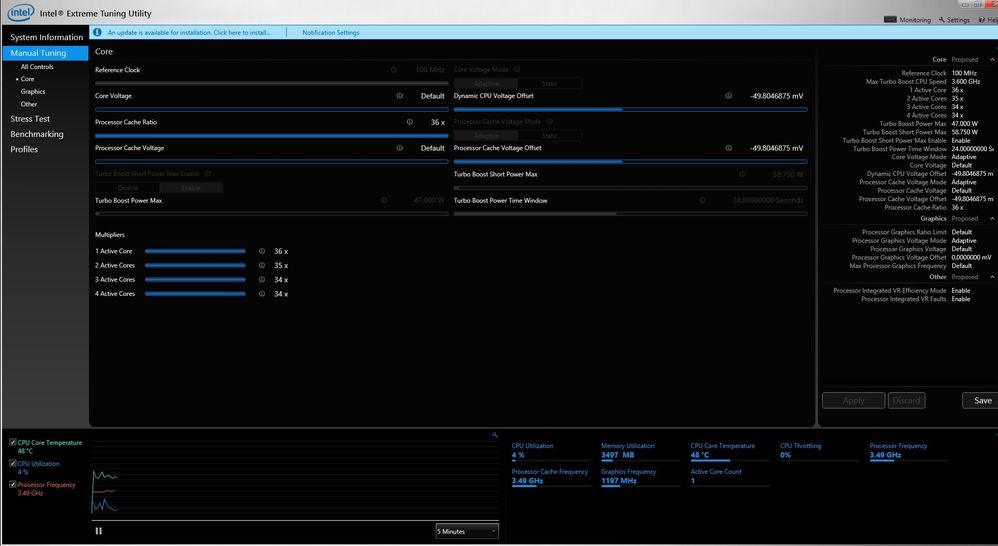
Task: Adjust the Dynamic CPU Voltage Offset slider
Action: coord(630,109)
